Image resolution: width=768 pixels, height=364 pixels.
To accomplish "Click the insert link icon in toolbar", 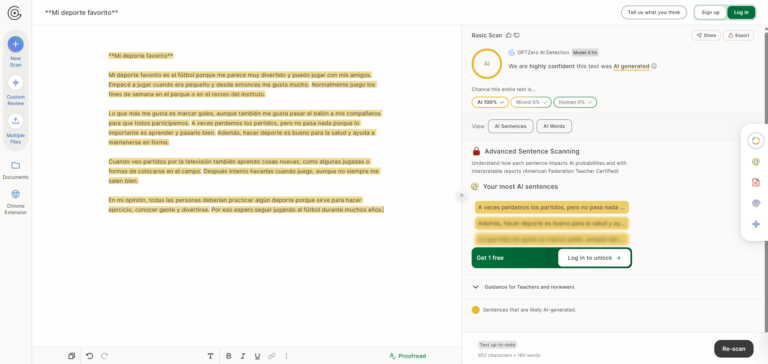I will tap(272, 356).
